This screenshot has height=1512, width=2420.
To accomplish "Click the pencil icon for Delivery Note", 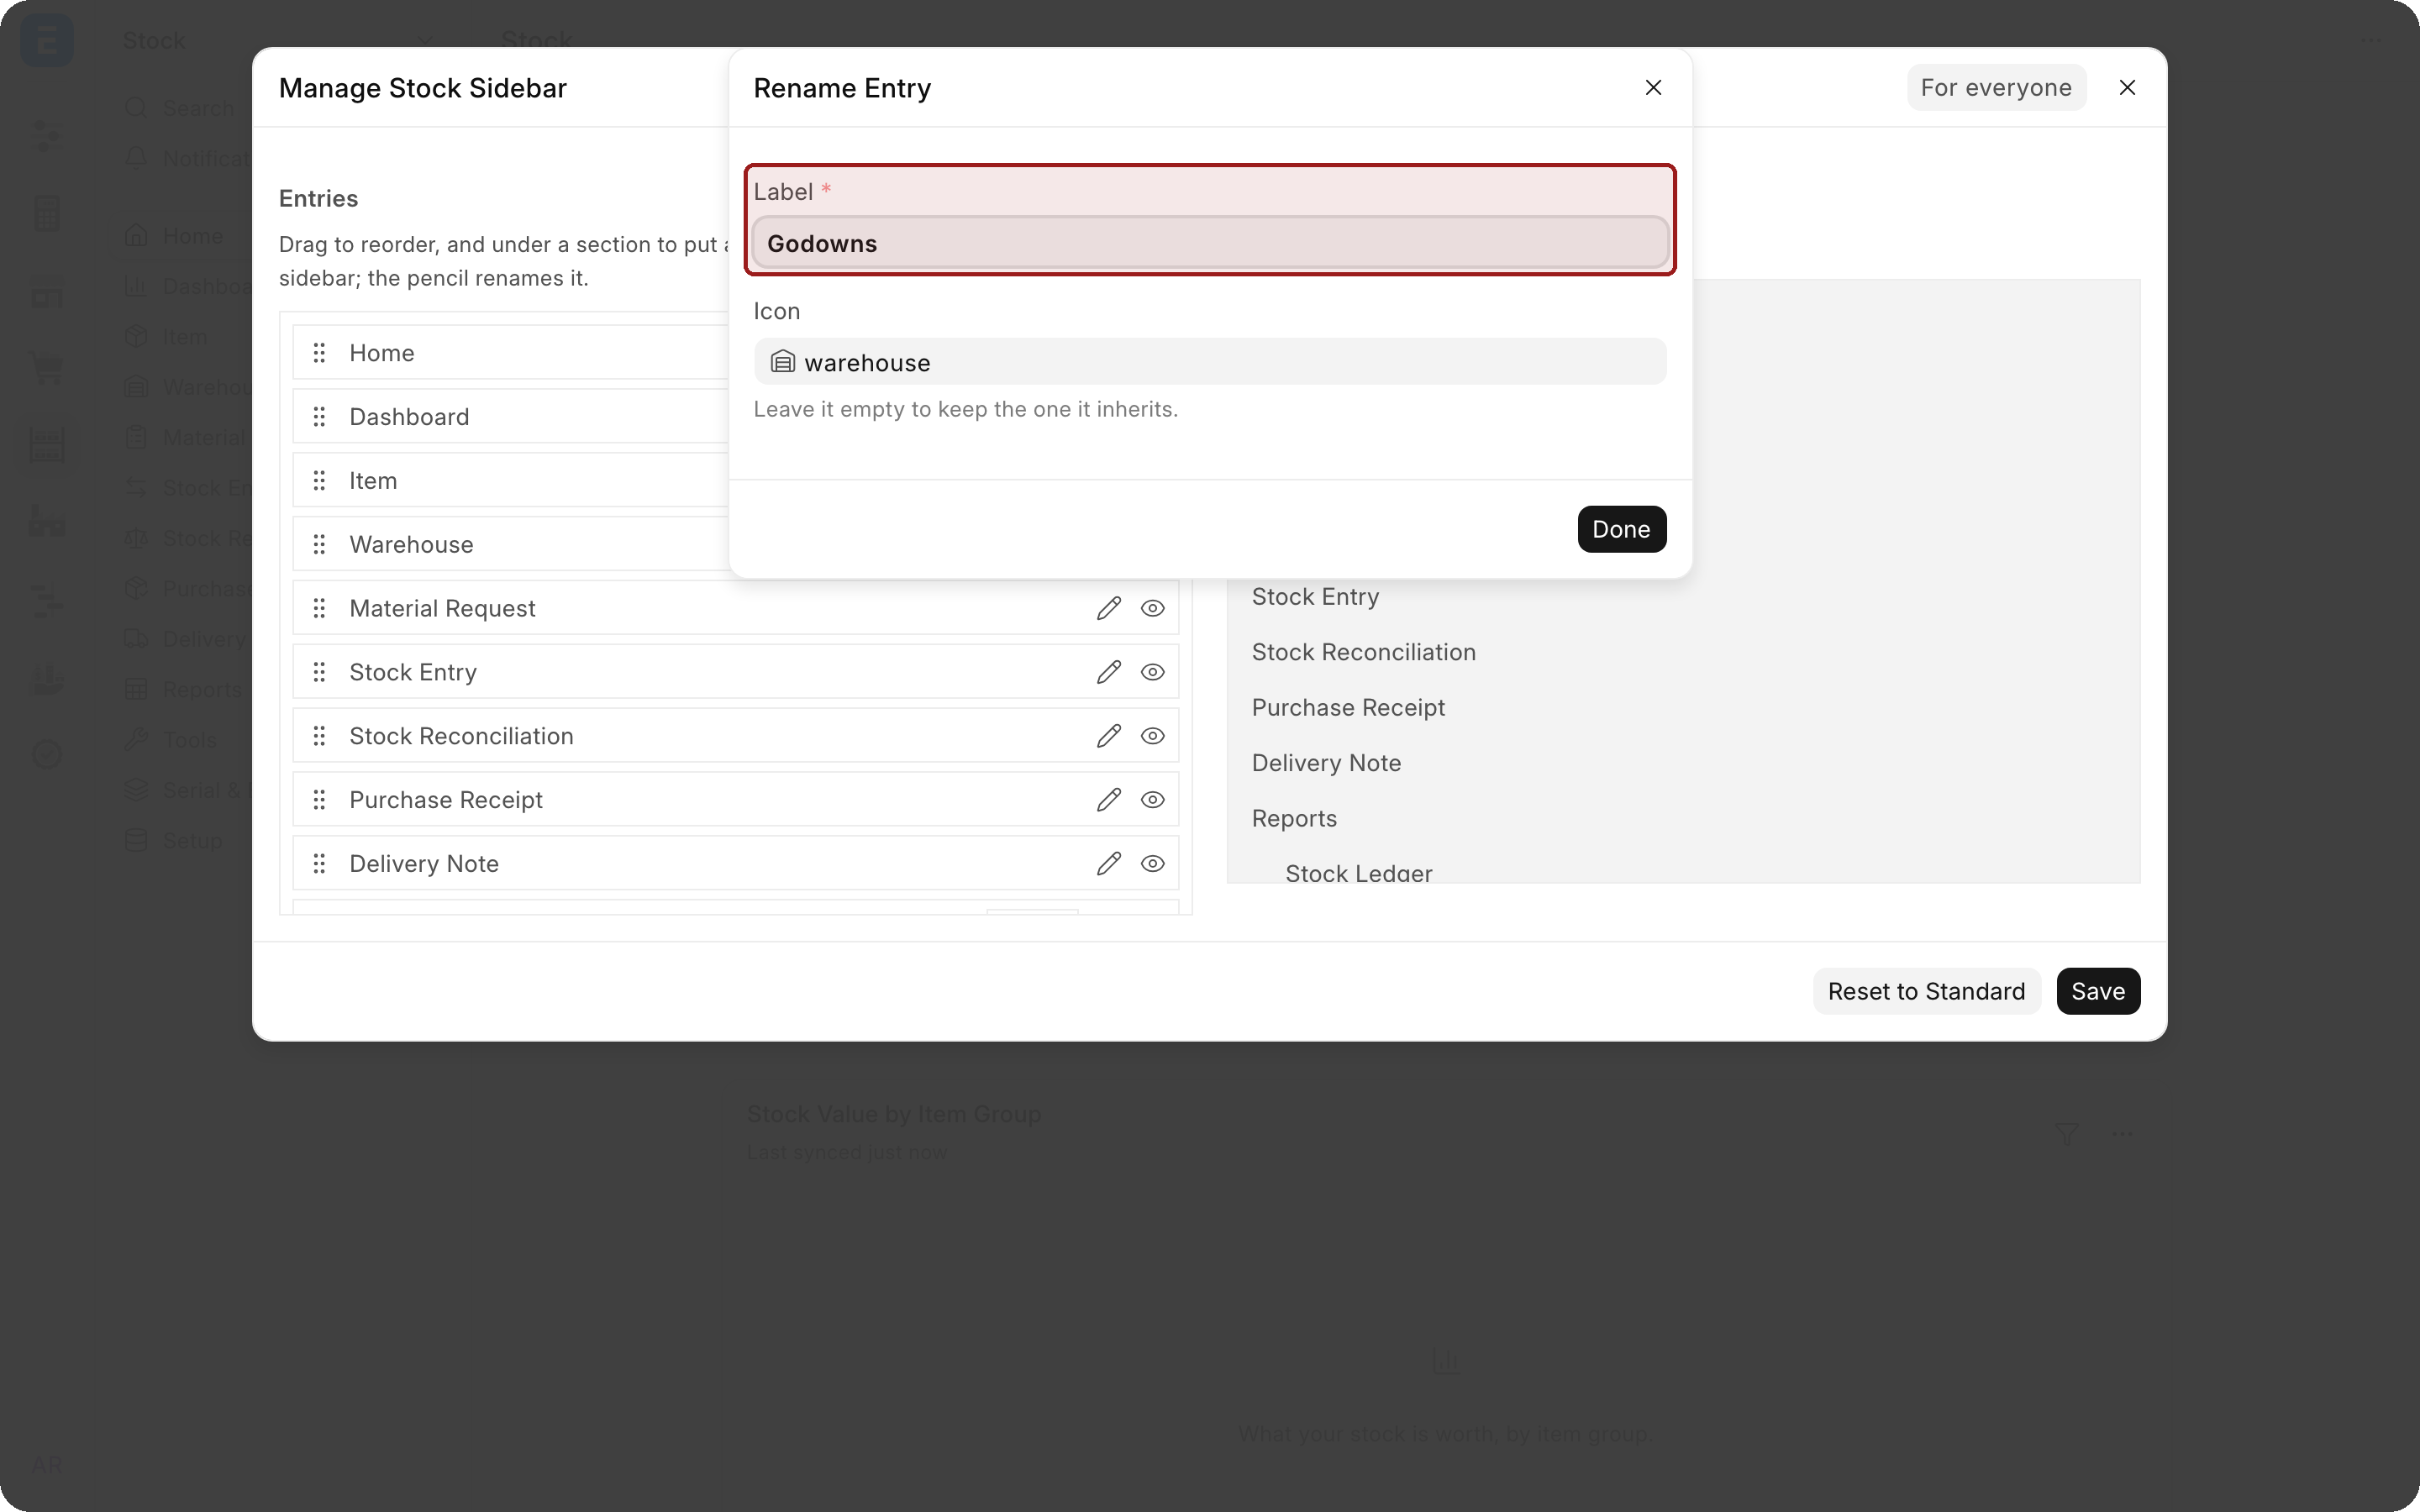I will (1108, 864).
